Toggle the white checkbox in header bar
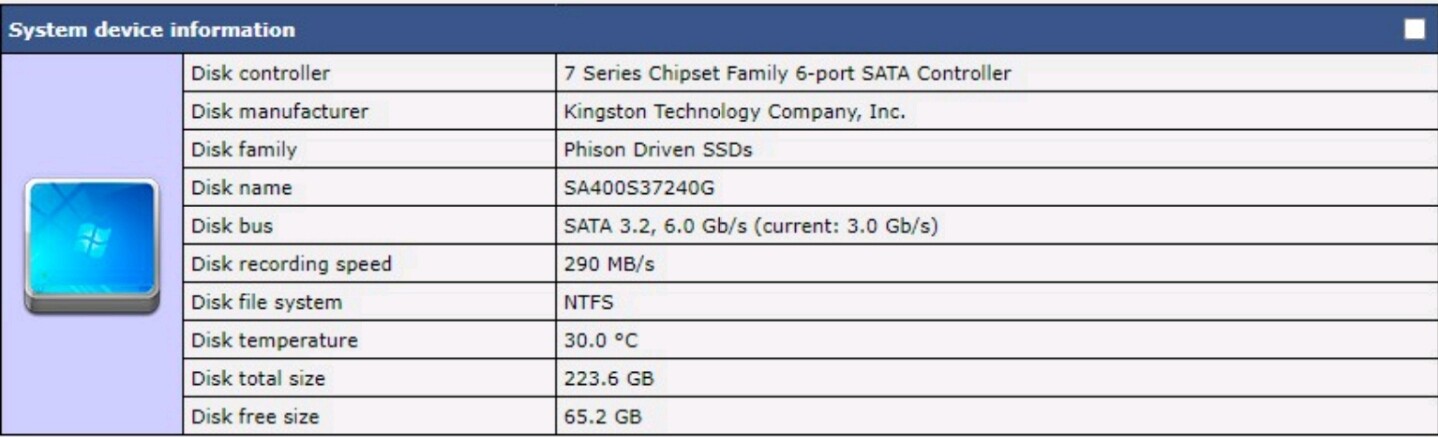 click(1414, 30)
